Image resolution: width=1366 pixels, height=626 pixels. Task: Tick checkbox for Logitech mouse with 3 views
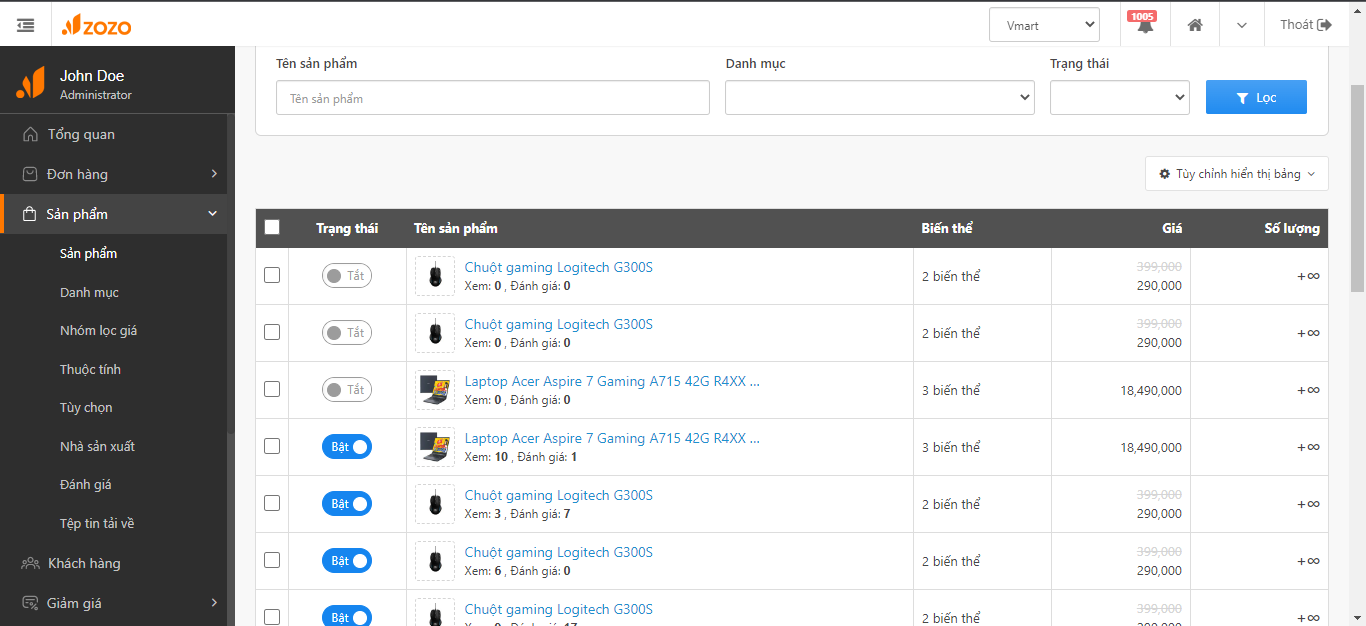coord(272,503)
